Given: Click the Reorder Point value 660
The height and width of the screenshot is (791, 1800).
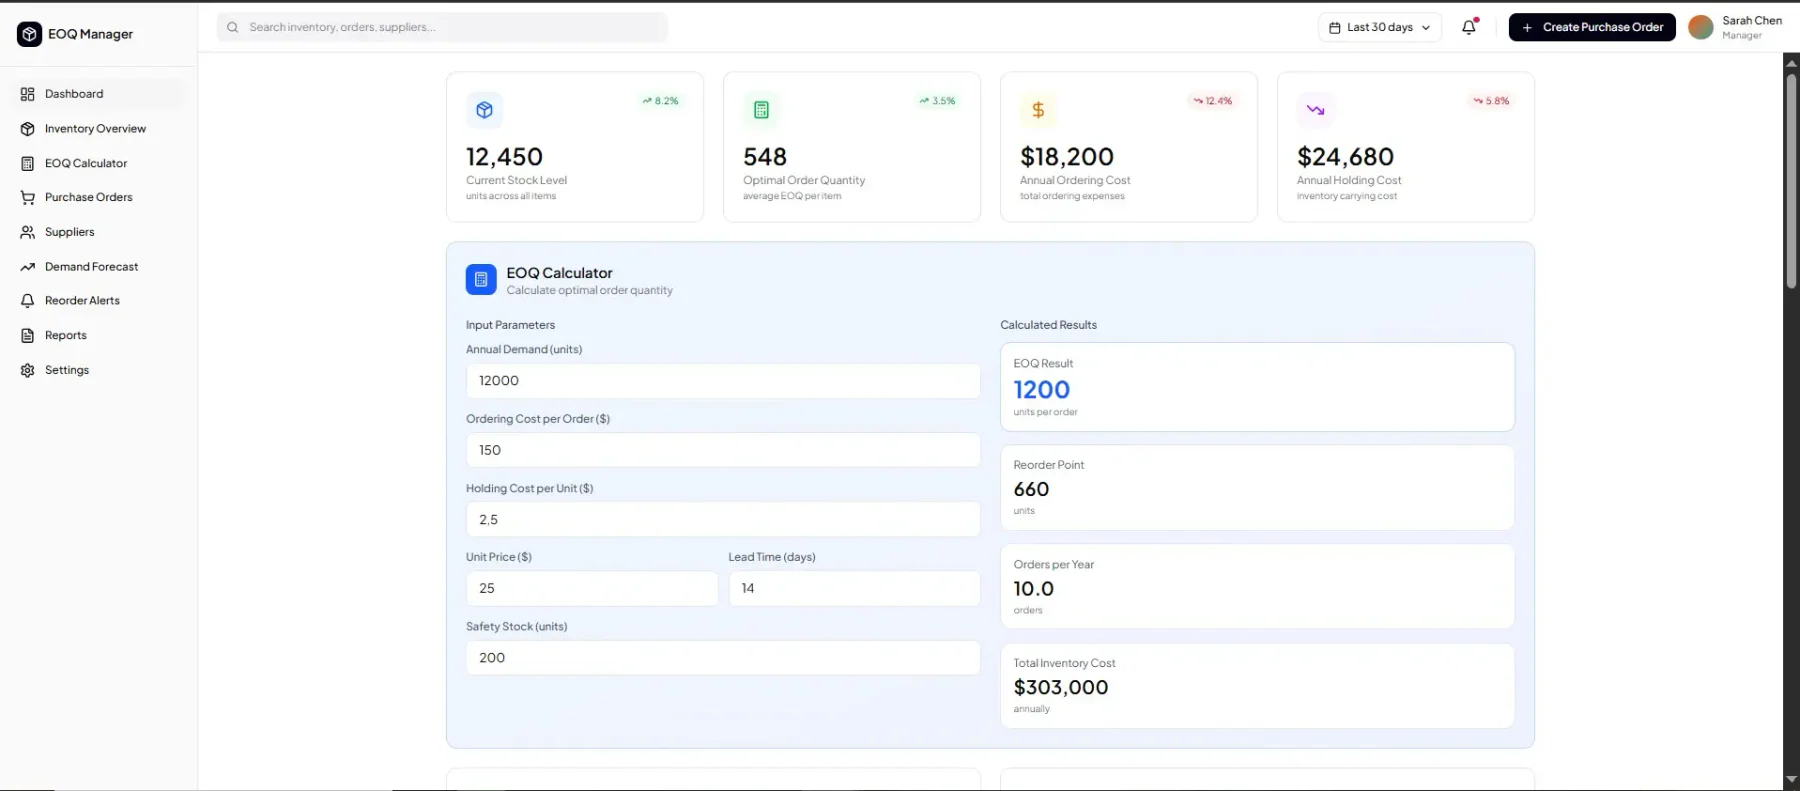Looking at the screenshot, I should 1031,489.
